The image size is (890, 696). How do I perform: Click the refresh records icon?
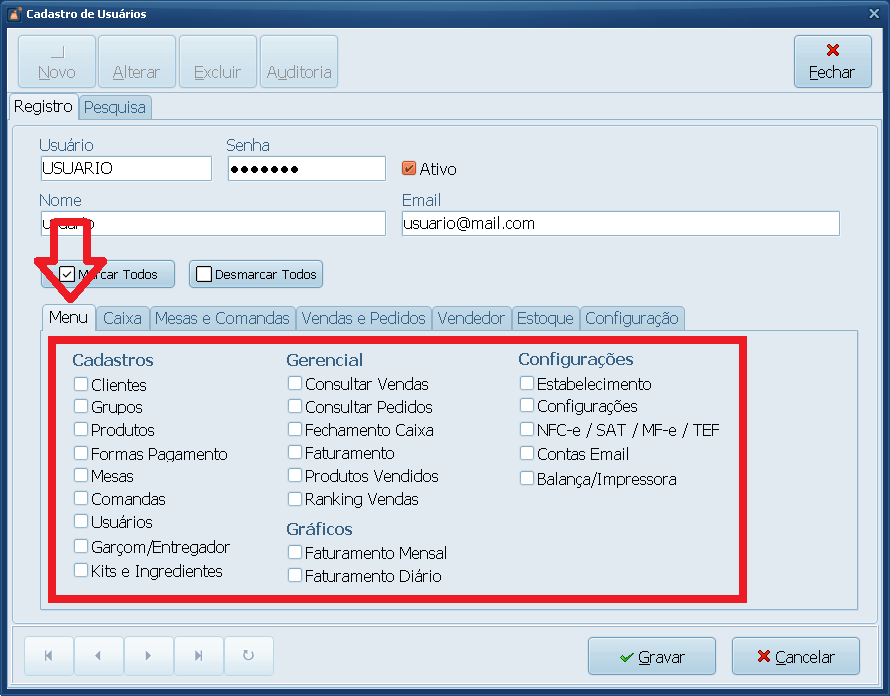click(248, 656)
